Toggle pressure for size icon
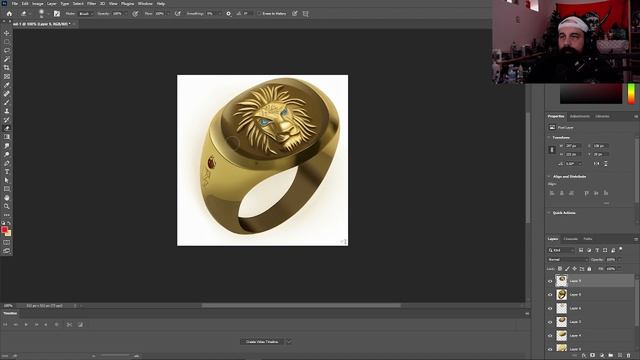640x360 pixels. point(295,13)
